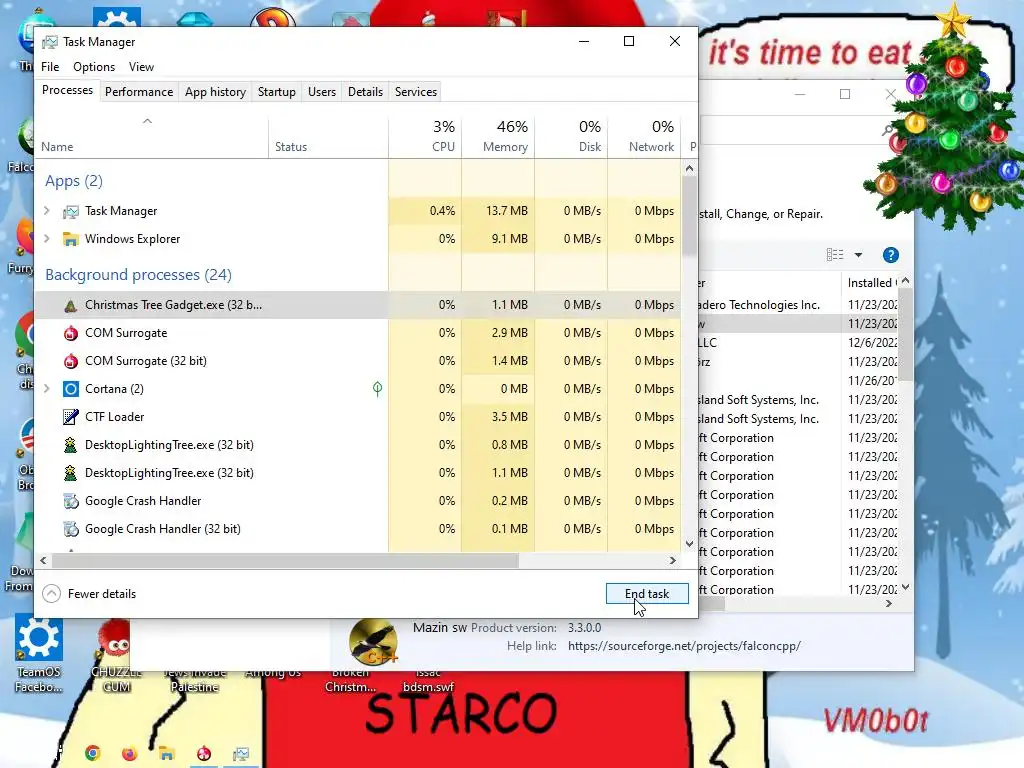This screenshot has height=768, width=1024.
Task: Click the vertical scrollbar thumb in process list
Action: pos(690,216)
